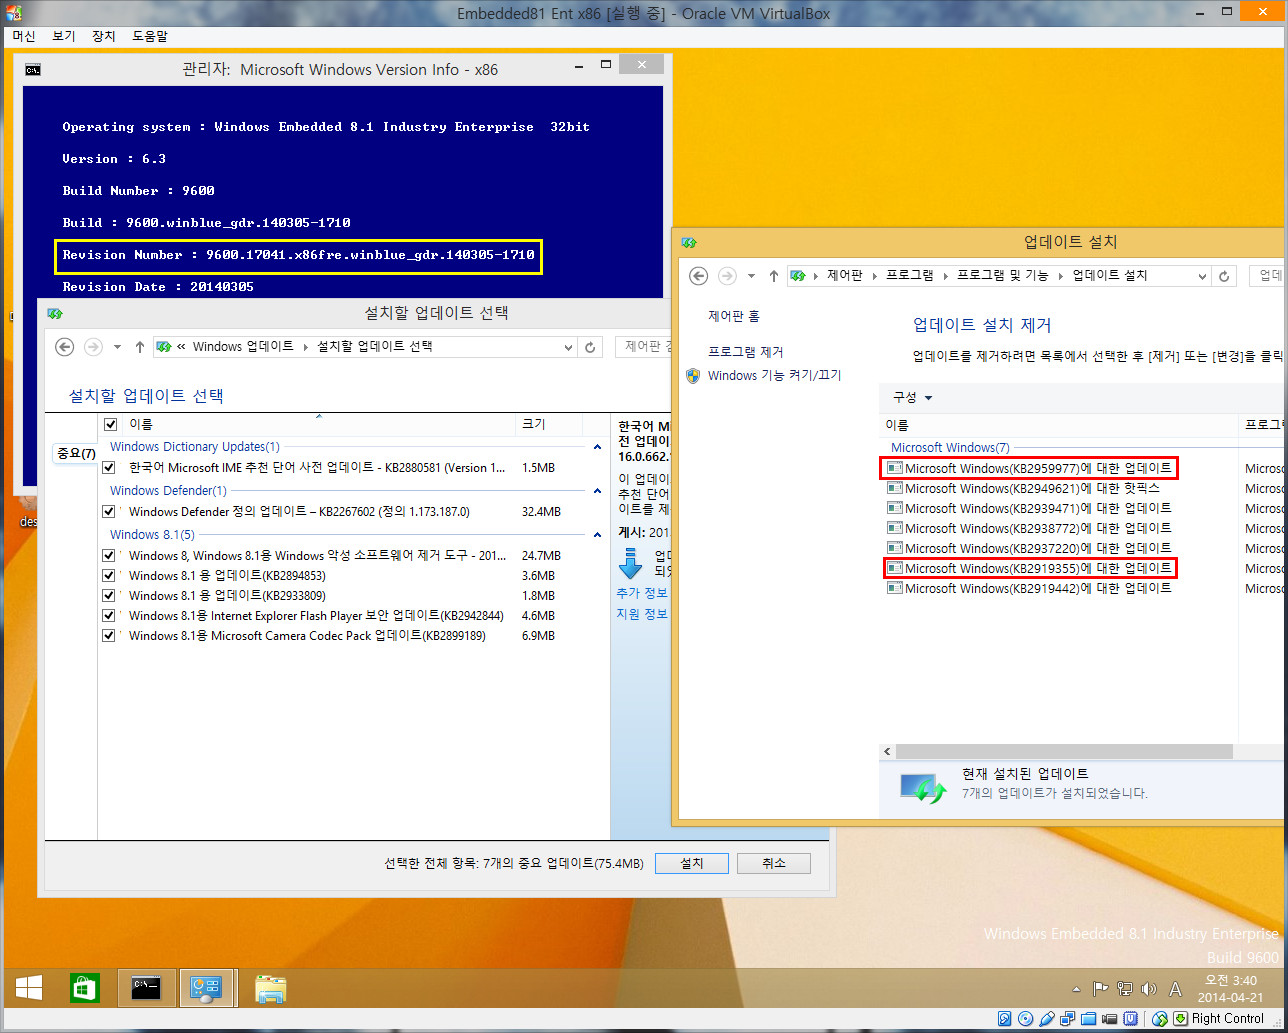This screenshot has width=1288, height=1033.
Task: Click the command prompt window system icon
Action: [x=32, y=70]
